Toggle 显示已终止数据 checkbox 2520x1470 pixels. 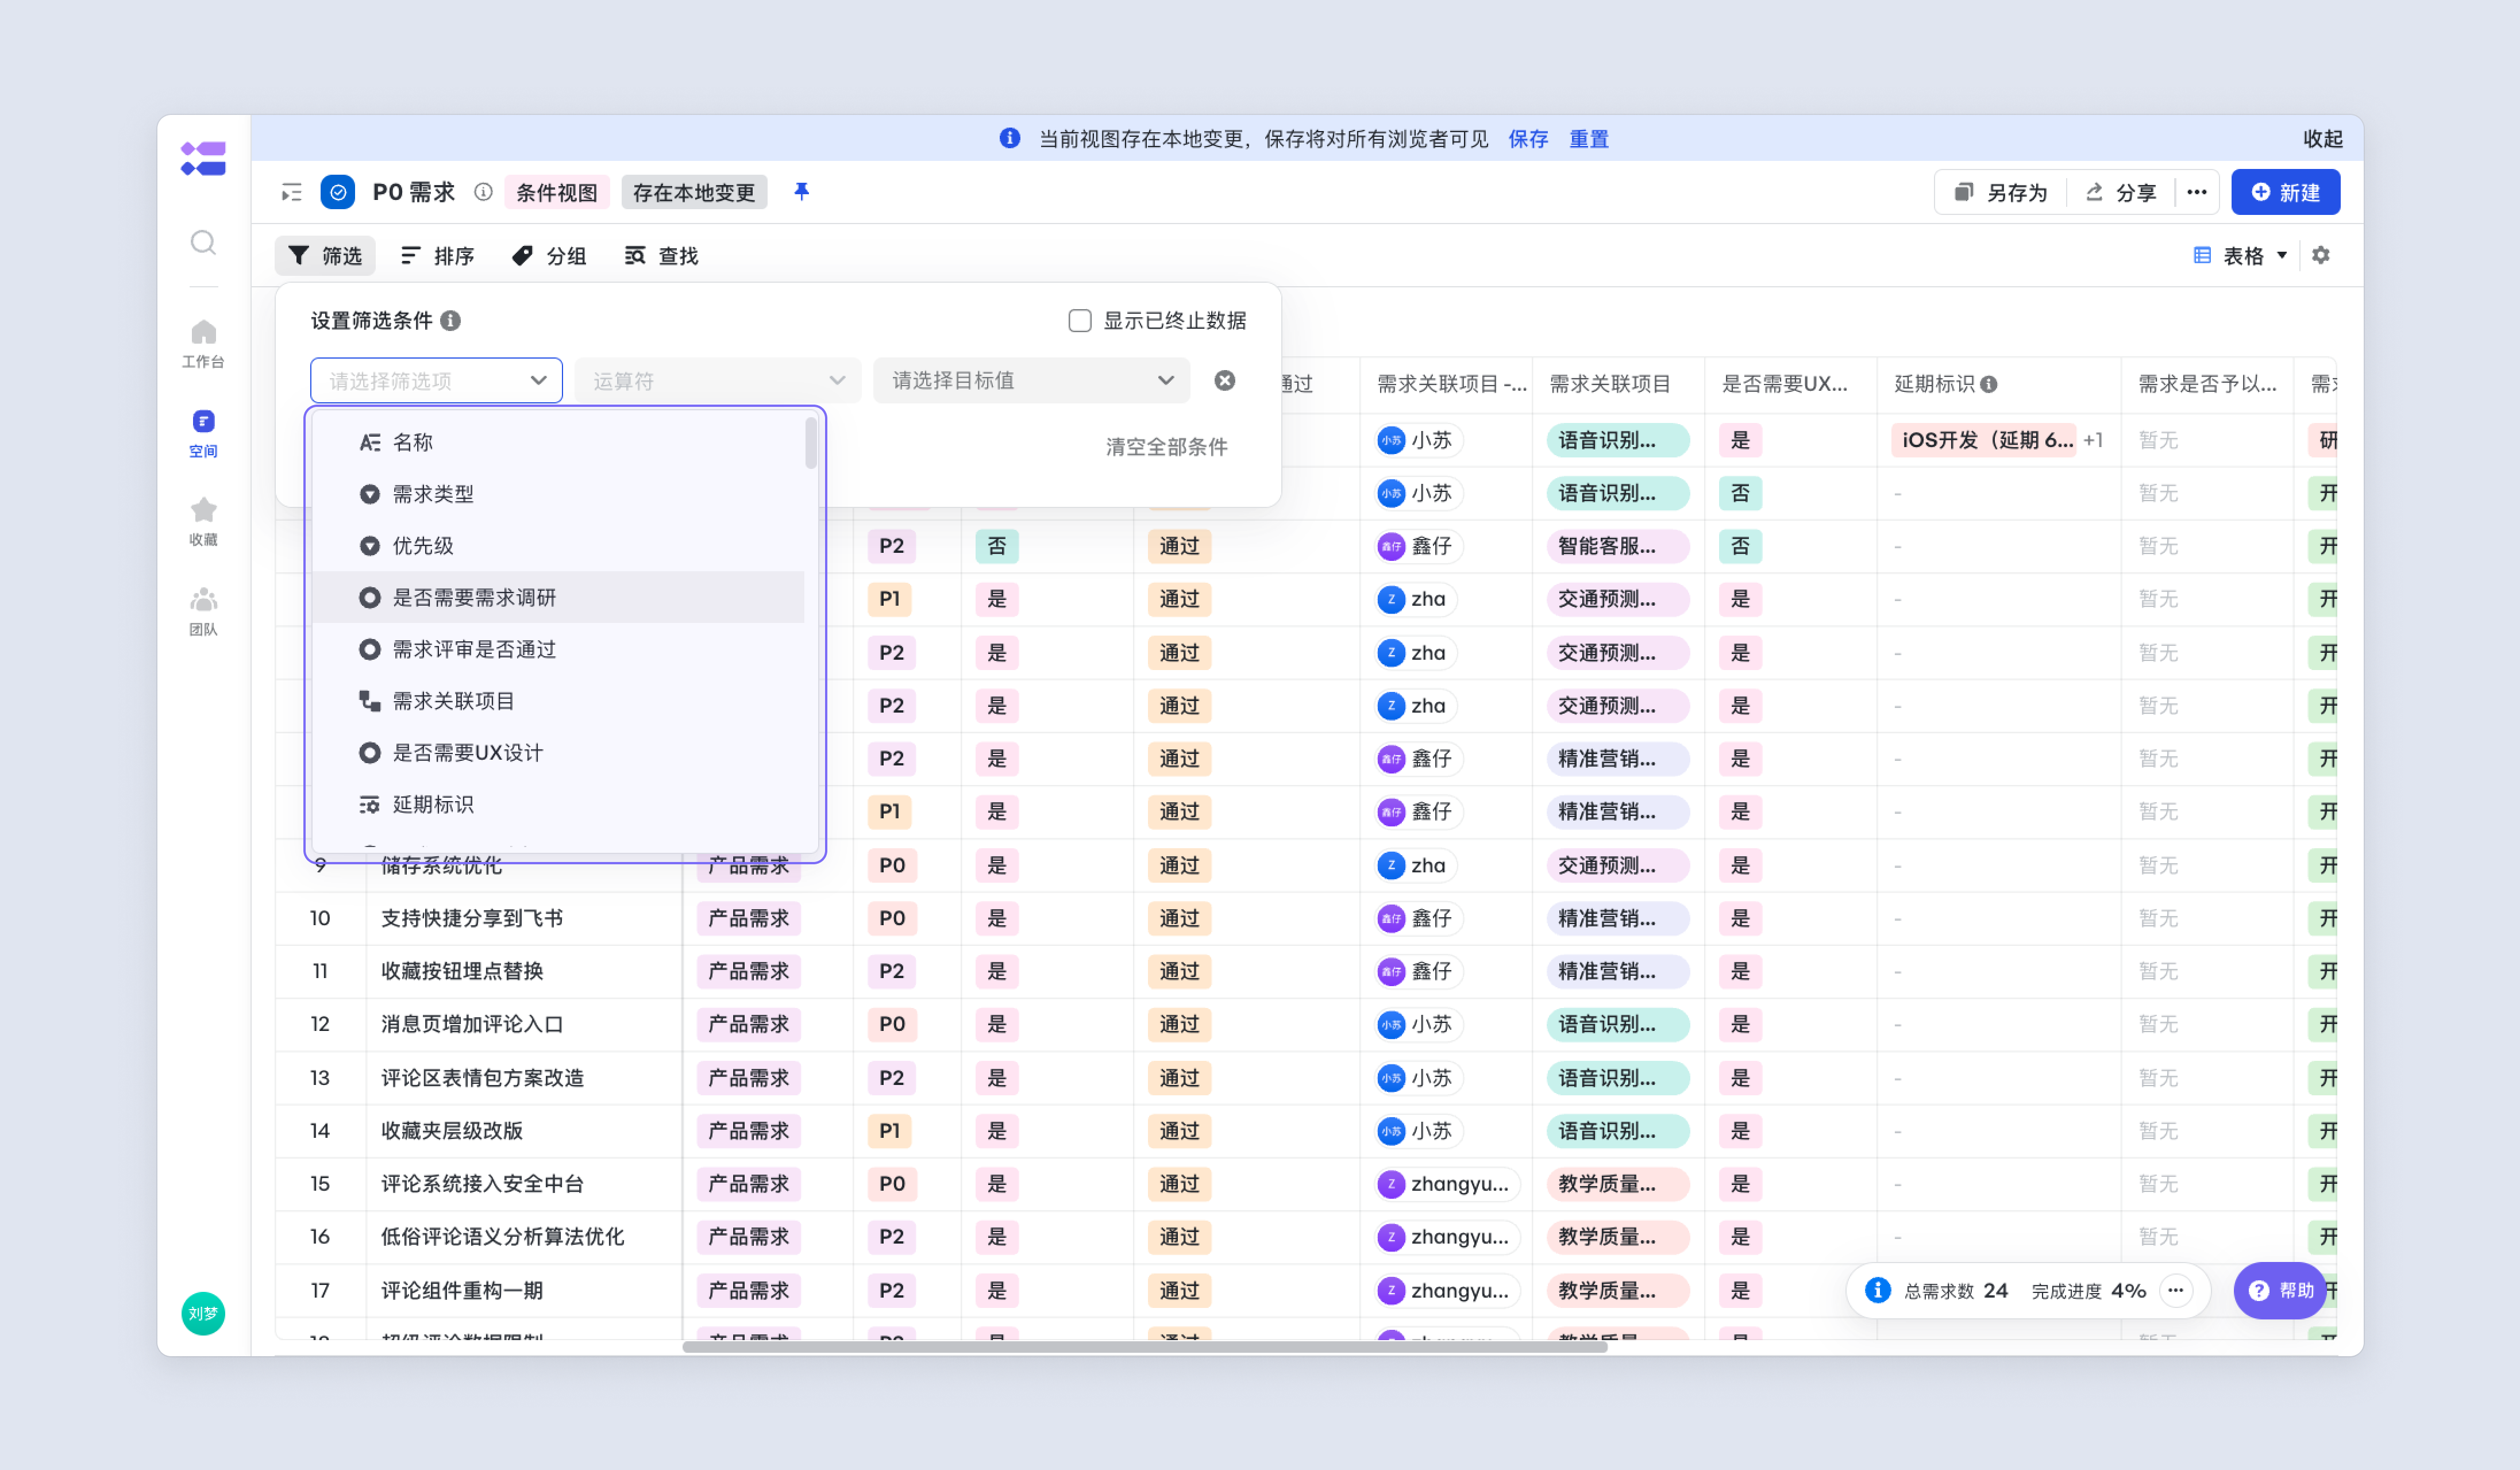coord(1079,320)
